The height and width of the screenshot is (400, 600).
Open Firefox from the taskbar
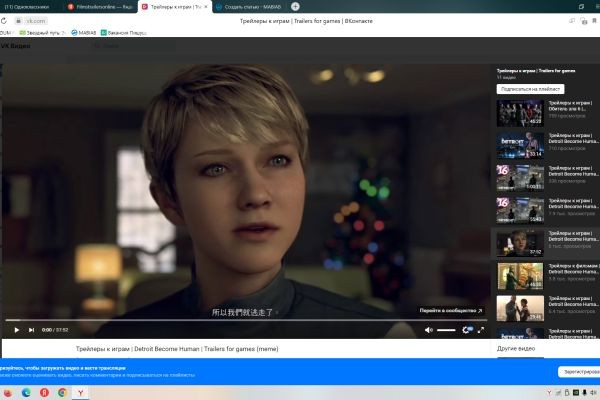(8, 393)
